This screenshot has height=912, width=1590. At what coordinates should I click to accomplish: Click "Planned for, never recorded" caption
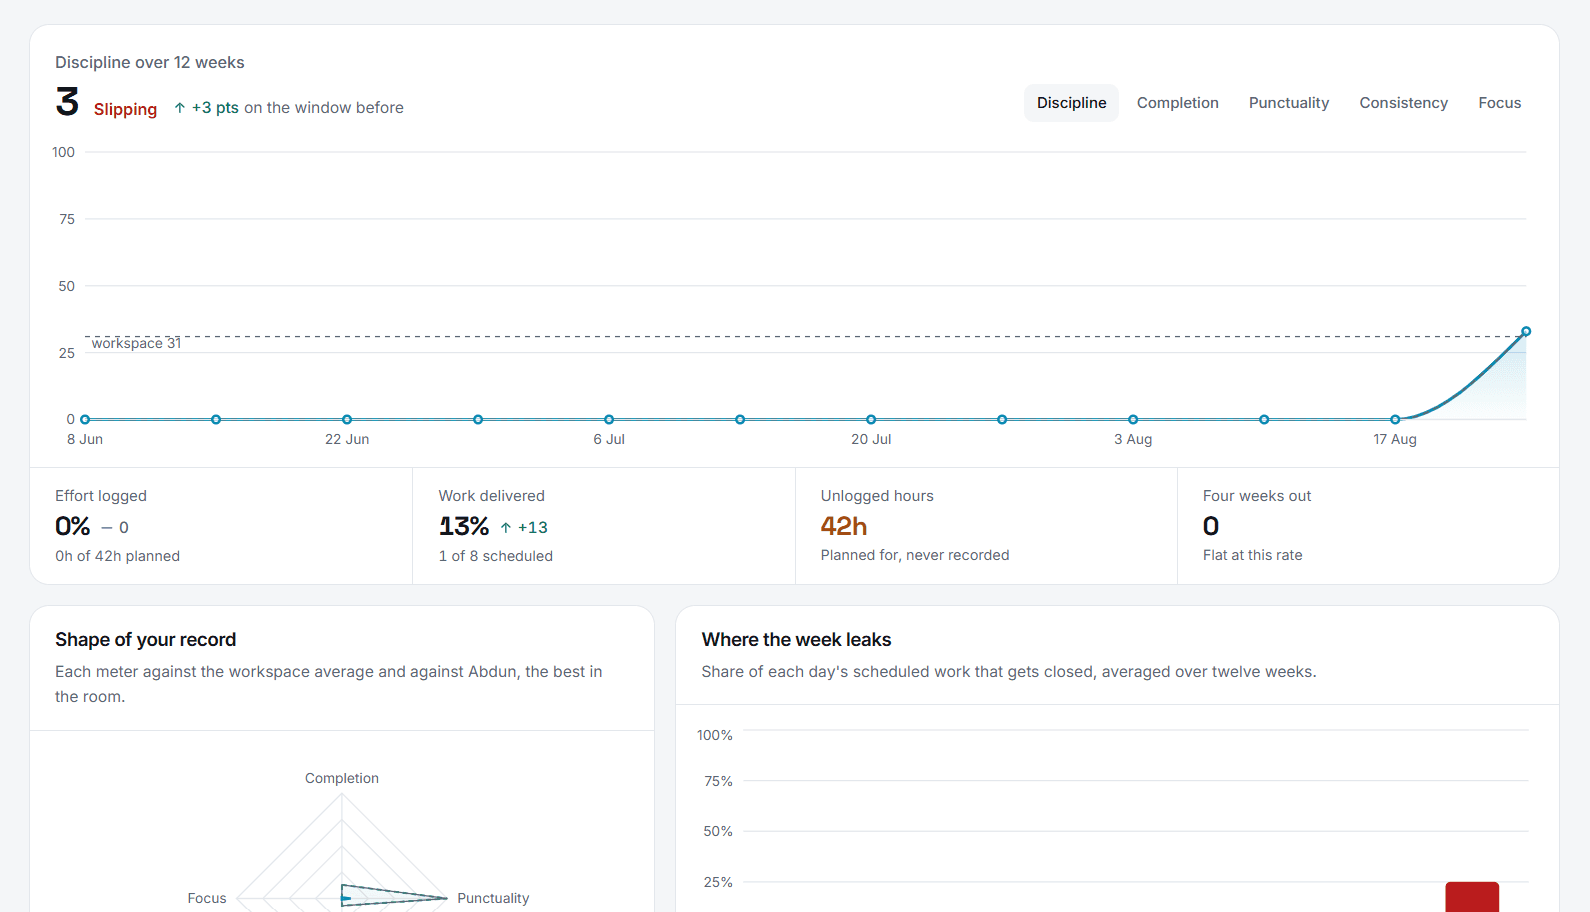pyautogui.click(x=915, y=555)
